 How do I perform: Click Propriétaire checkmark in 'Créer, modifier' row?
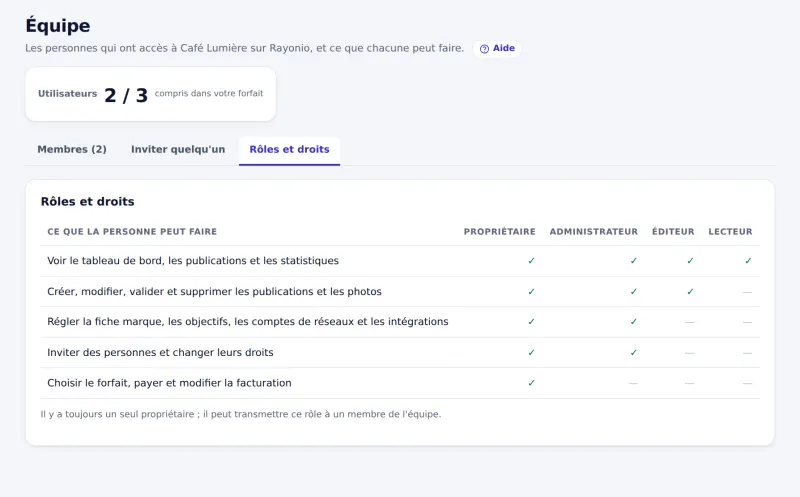(531, 292)
